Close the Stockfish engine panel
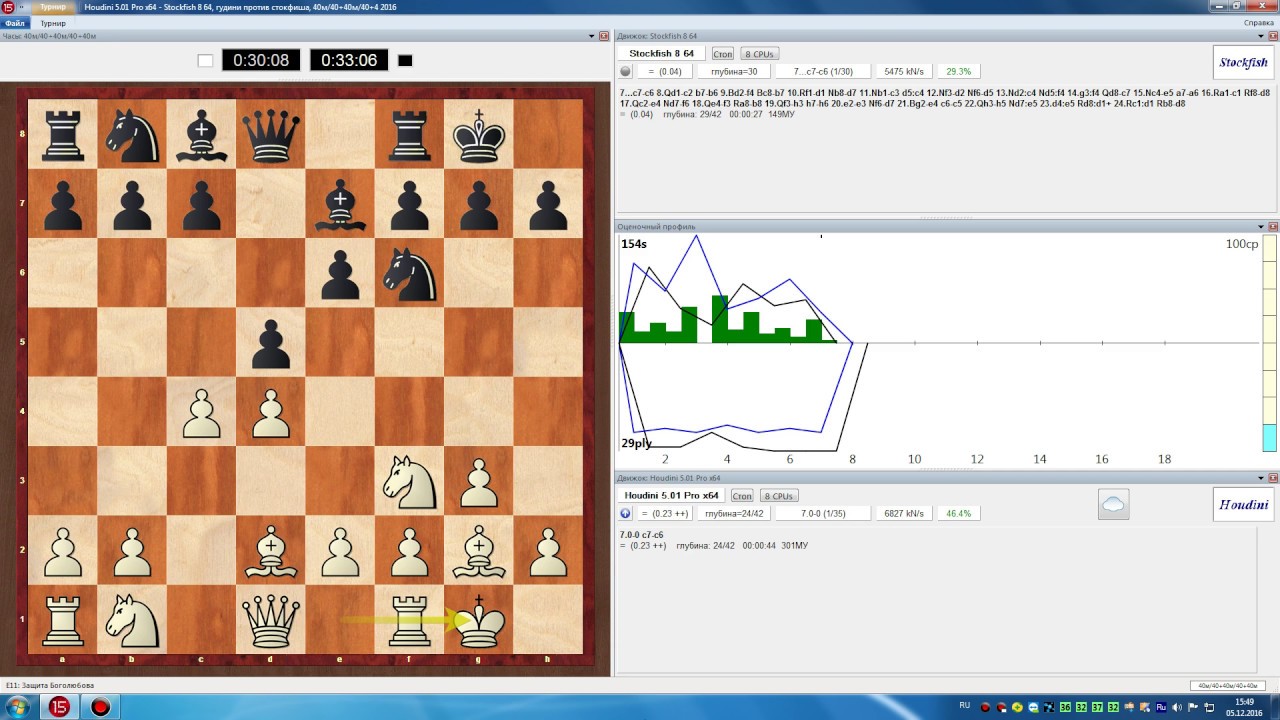1280x720 pixels. (x=1273, y=36)
